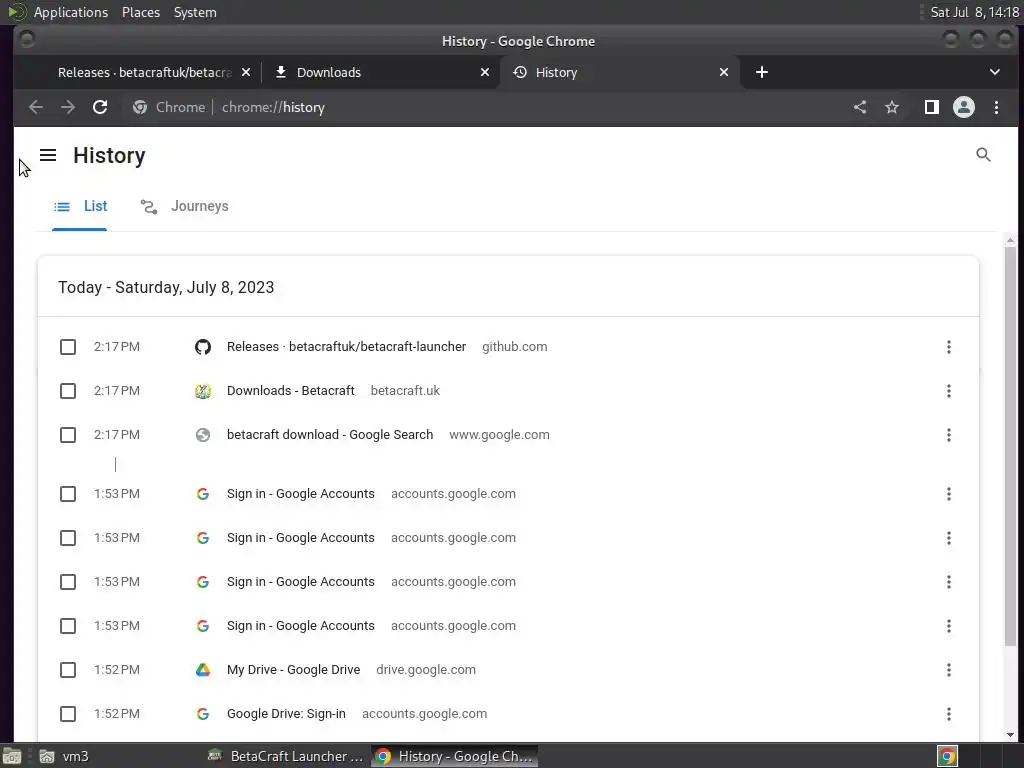Open actions menu for Google Drive: Sign-in entry
1024x768 pixels.
(948, 714)
